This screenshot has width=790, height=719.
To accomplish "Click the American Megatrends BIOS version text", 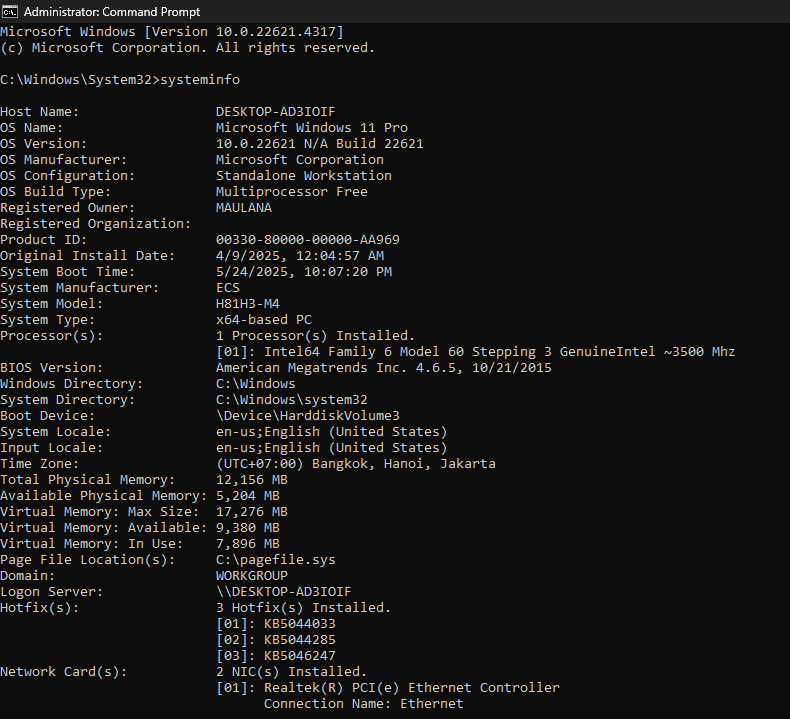I will (384, 367).
